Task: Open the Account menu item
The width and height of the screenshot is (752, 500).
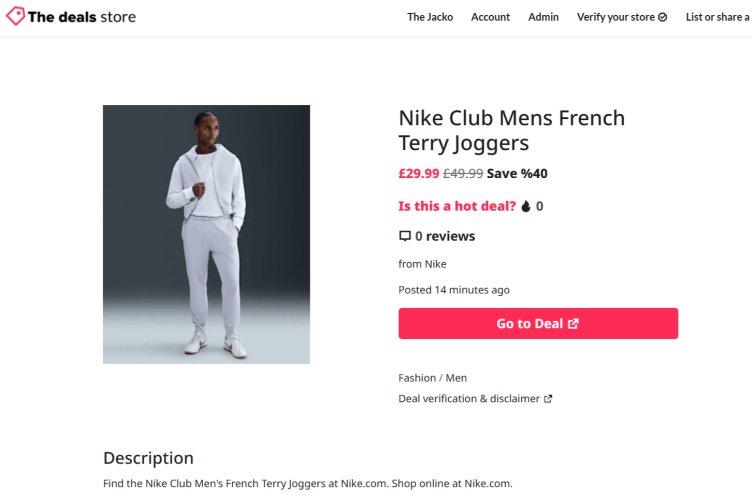Action: point(490,17)
